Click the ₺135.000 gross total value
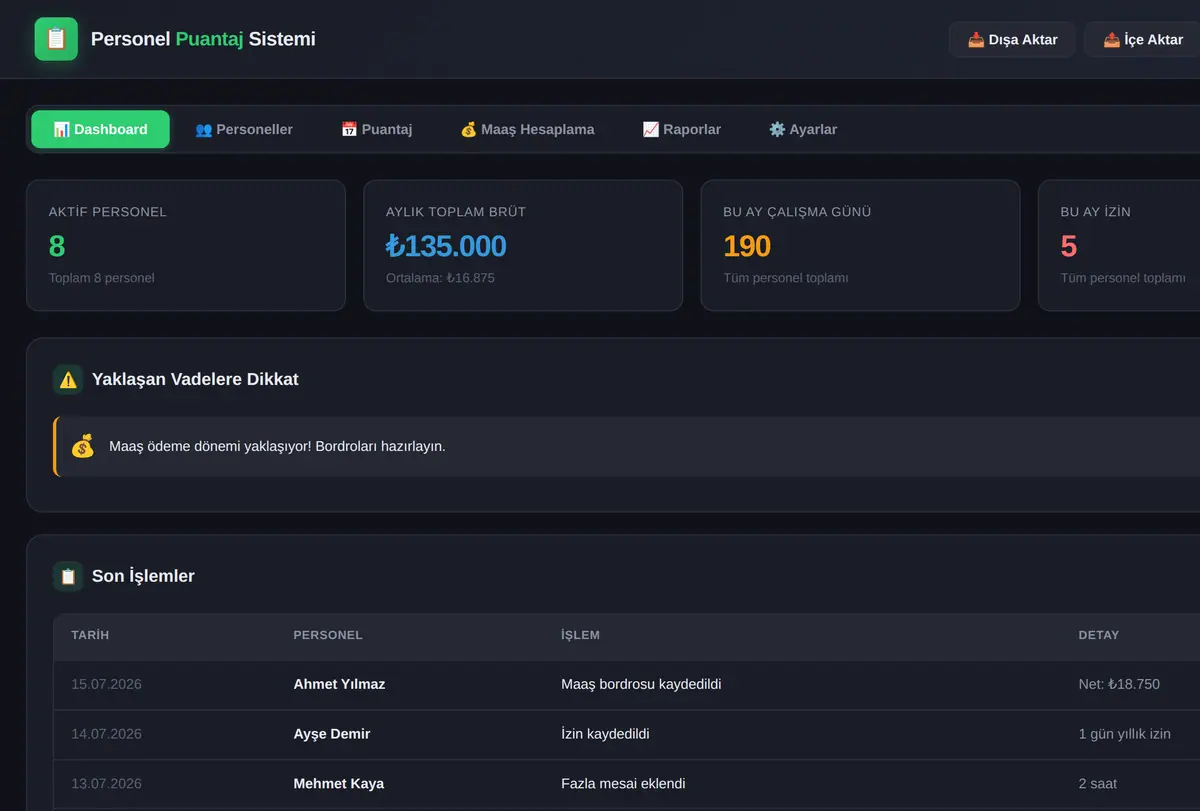 pyautogui.click(x=446, y=246)
